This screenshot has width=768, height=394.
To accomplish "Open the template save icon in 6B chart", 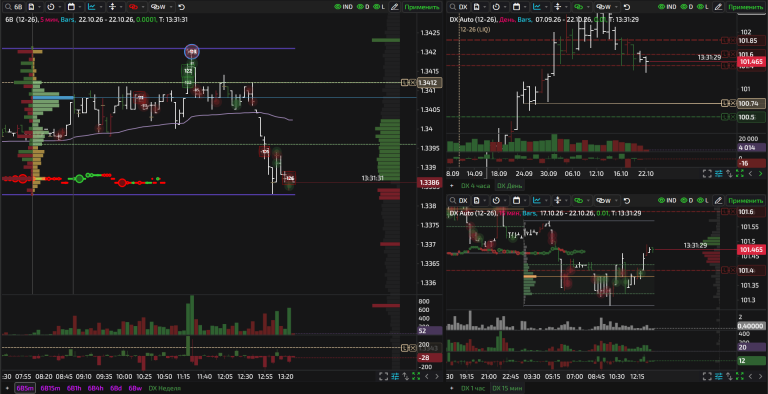I will click(x=31, y=7).
